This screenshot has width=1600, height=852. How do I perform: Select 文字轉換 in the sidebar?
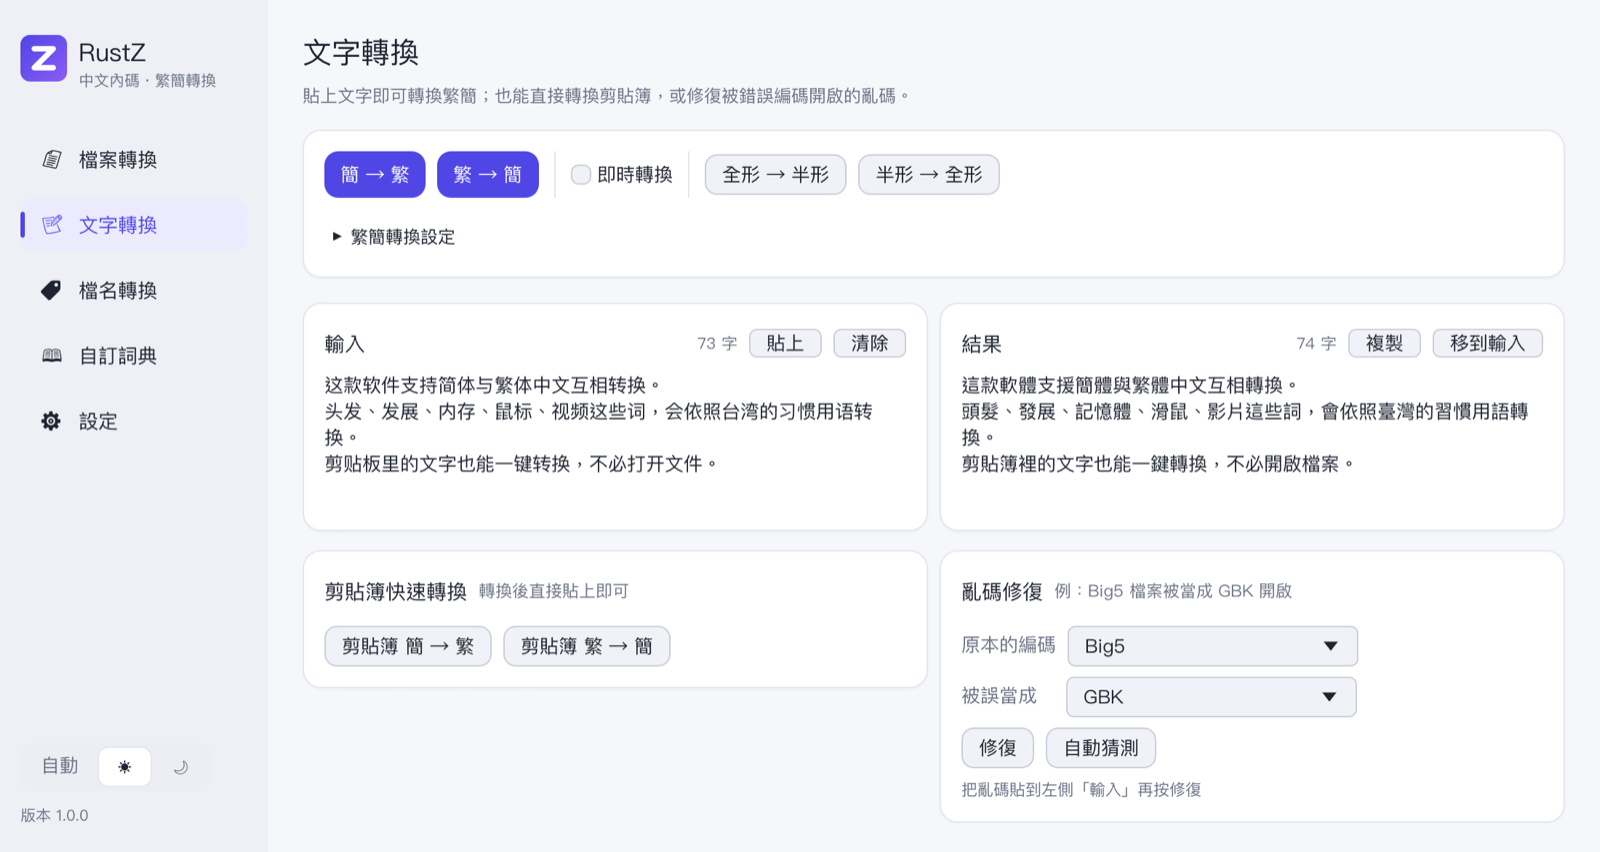pyautogui.click(x=133, y=225)
